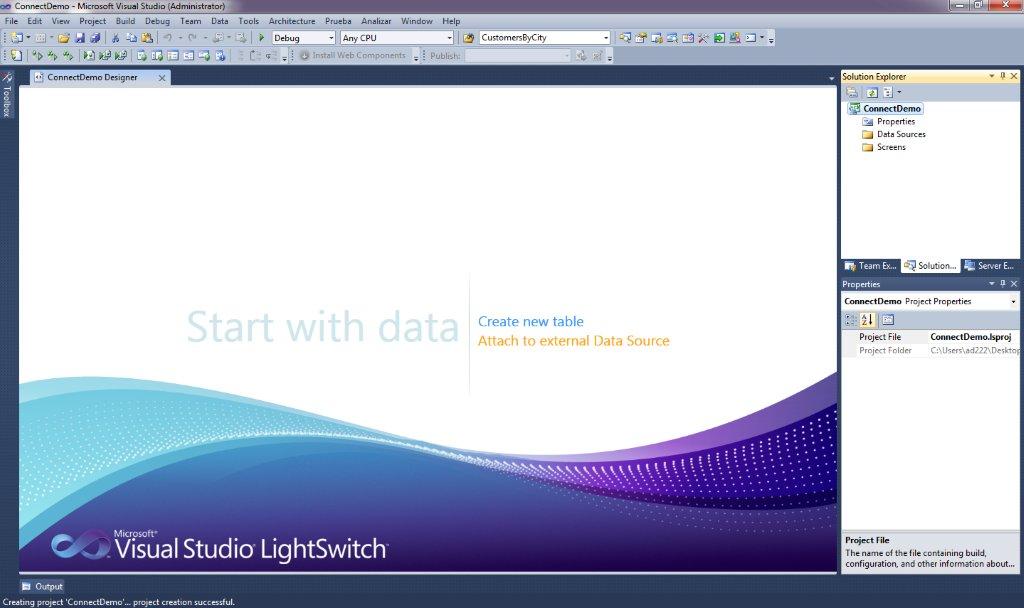Viewport: 1024px width, 608px height.
Task: Click the Save All toolbar icon
Action: tap(95, 38)
